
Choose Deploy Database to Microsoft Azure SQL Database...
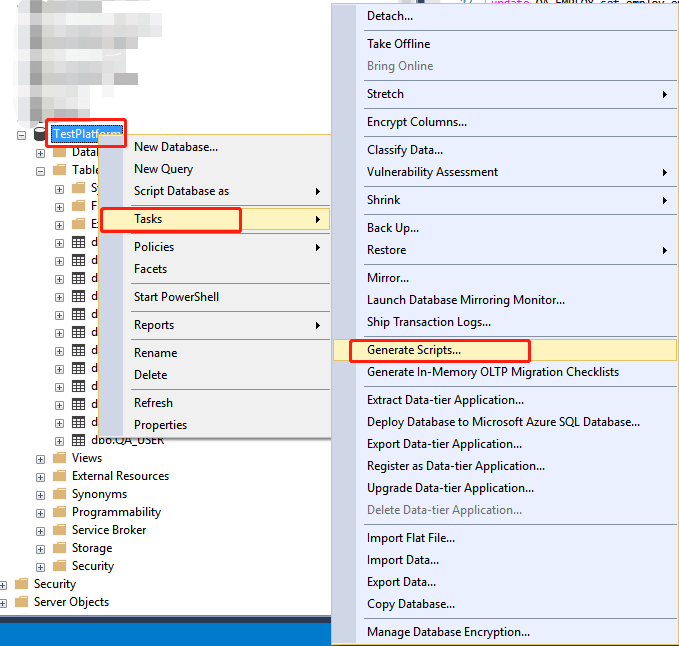pyautogui.click(x=504, y=422)
